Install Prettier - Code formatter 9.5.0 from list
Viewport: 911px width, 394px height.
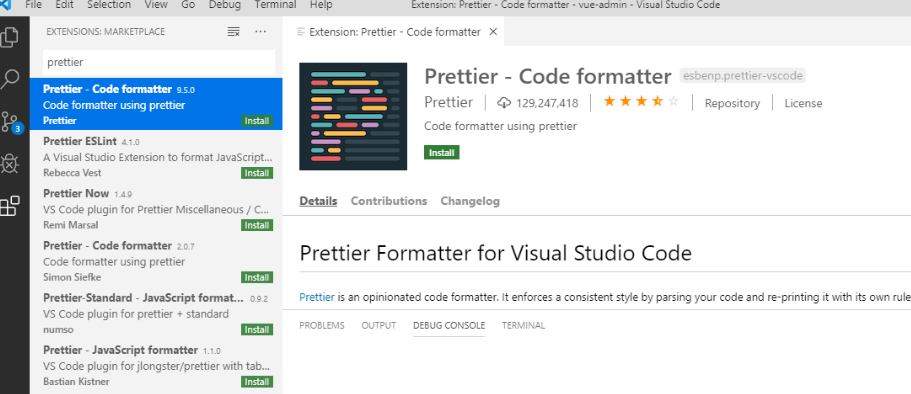[257, 121]
